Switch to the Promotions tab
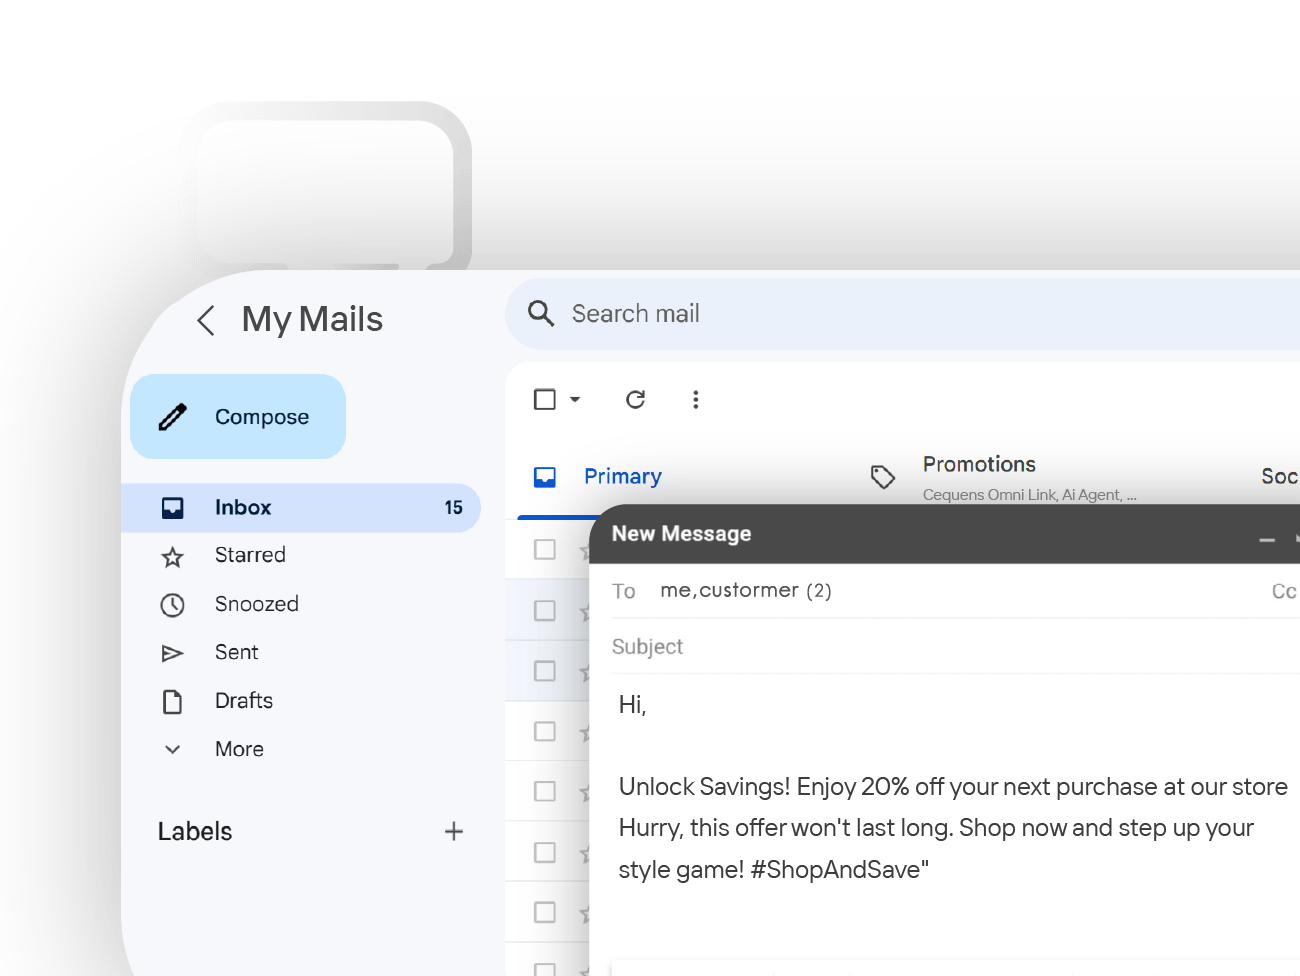 pyautogui.click(x=978, y=464)
